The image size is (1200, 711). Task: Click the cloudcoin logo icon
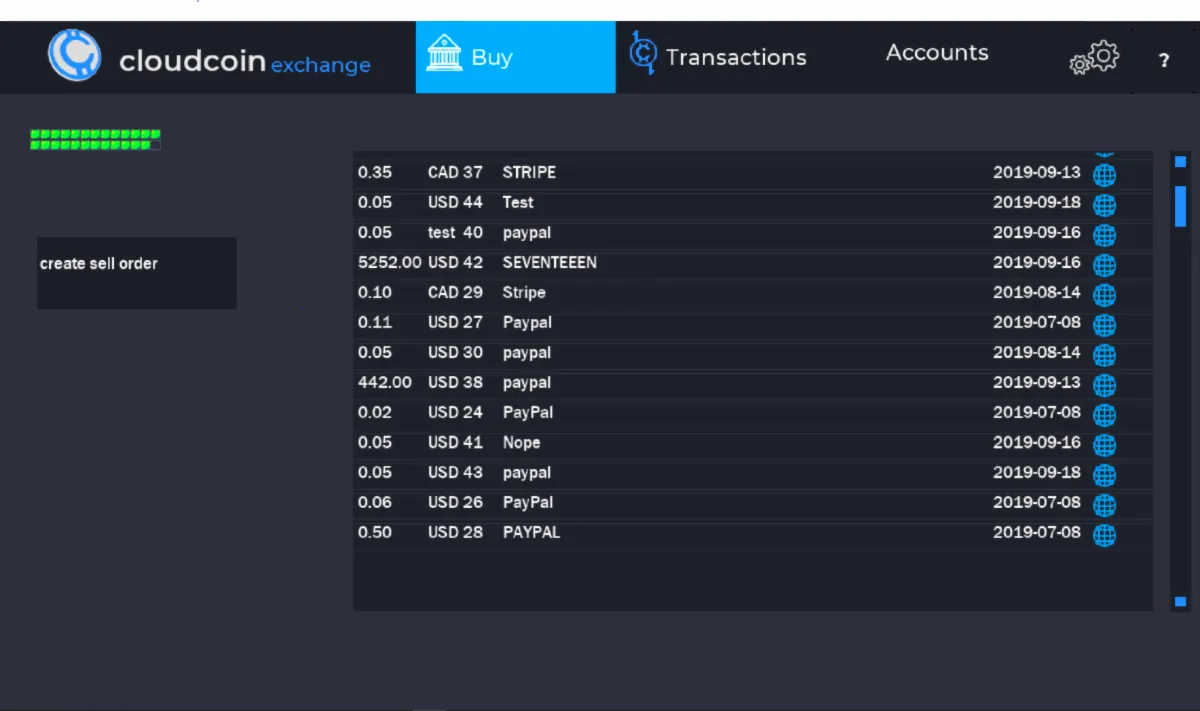click(74, 55)
